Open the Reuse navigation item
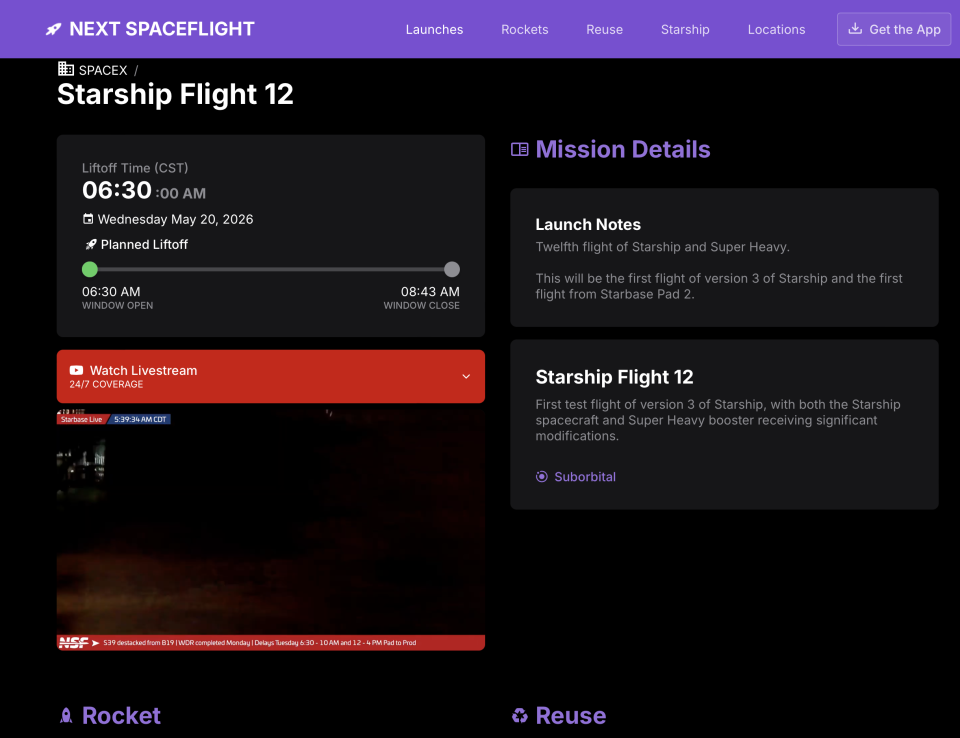The height and width of the screenshot is (738, 960). tap(604, 29)
